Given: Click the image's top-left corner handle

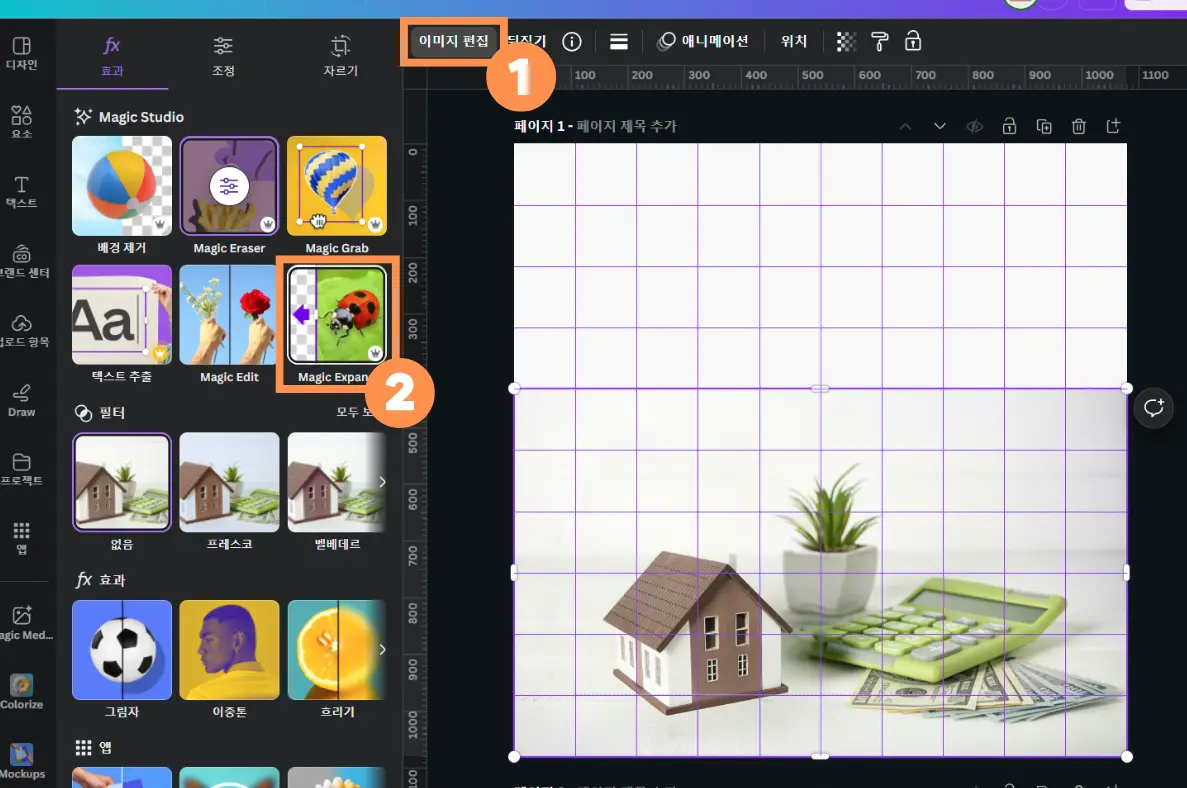Looking at the screenshot, I should click(x=514, y=388).
